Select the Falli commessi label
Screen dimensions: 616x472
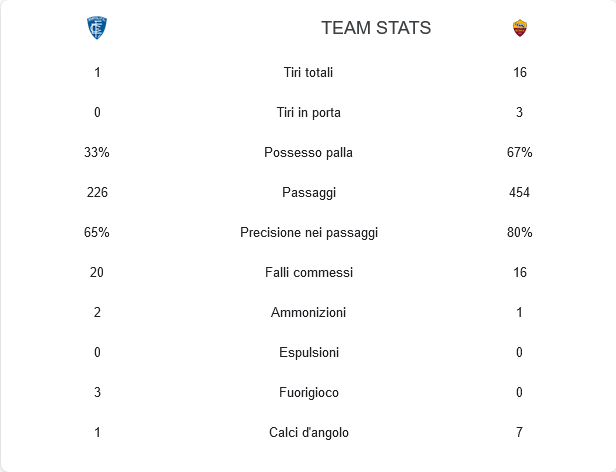309,272
